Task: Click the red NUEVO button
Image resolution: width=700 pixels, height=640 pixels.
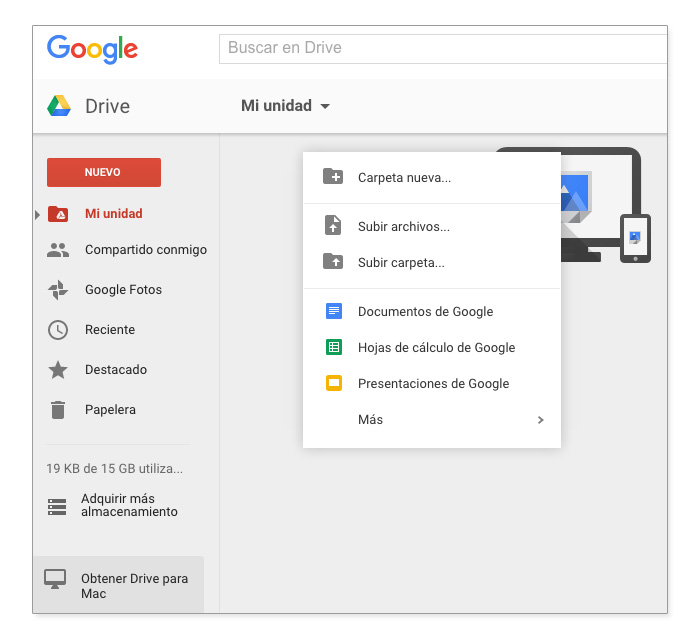Action: (x=104, y=172)
